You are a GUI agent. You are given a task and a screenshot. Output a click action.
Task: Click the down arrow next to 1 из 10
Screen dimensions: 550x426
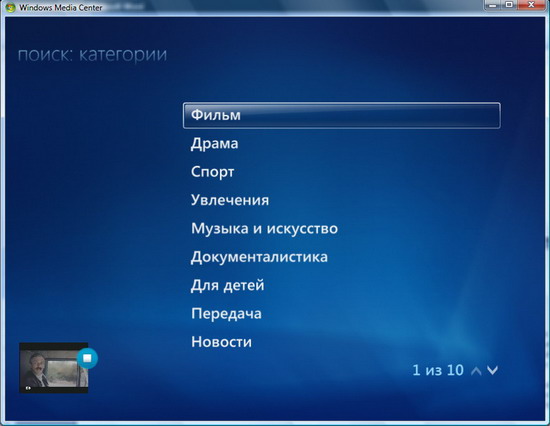492,370
